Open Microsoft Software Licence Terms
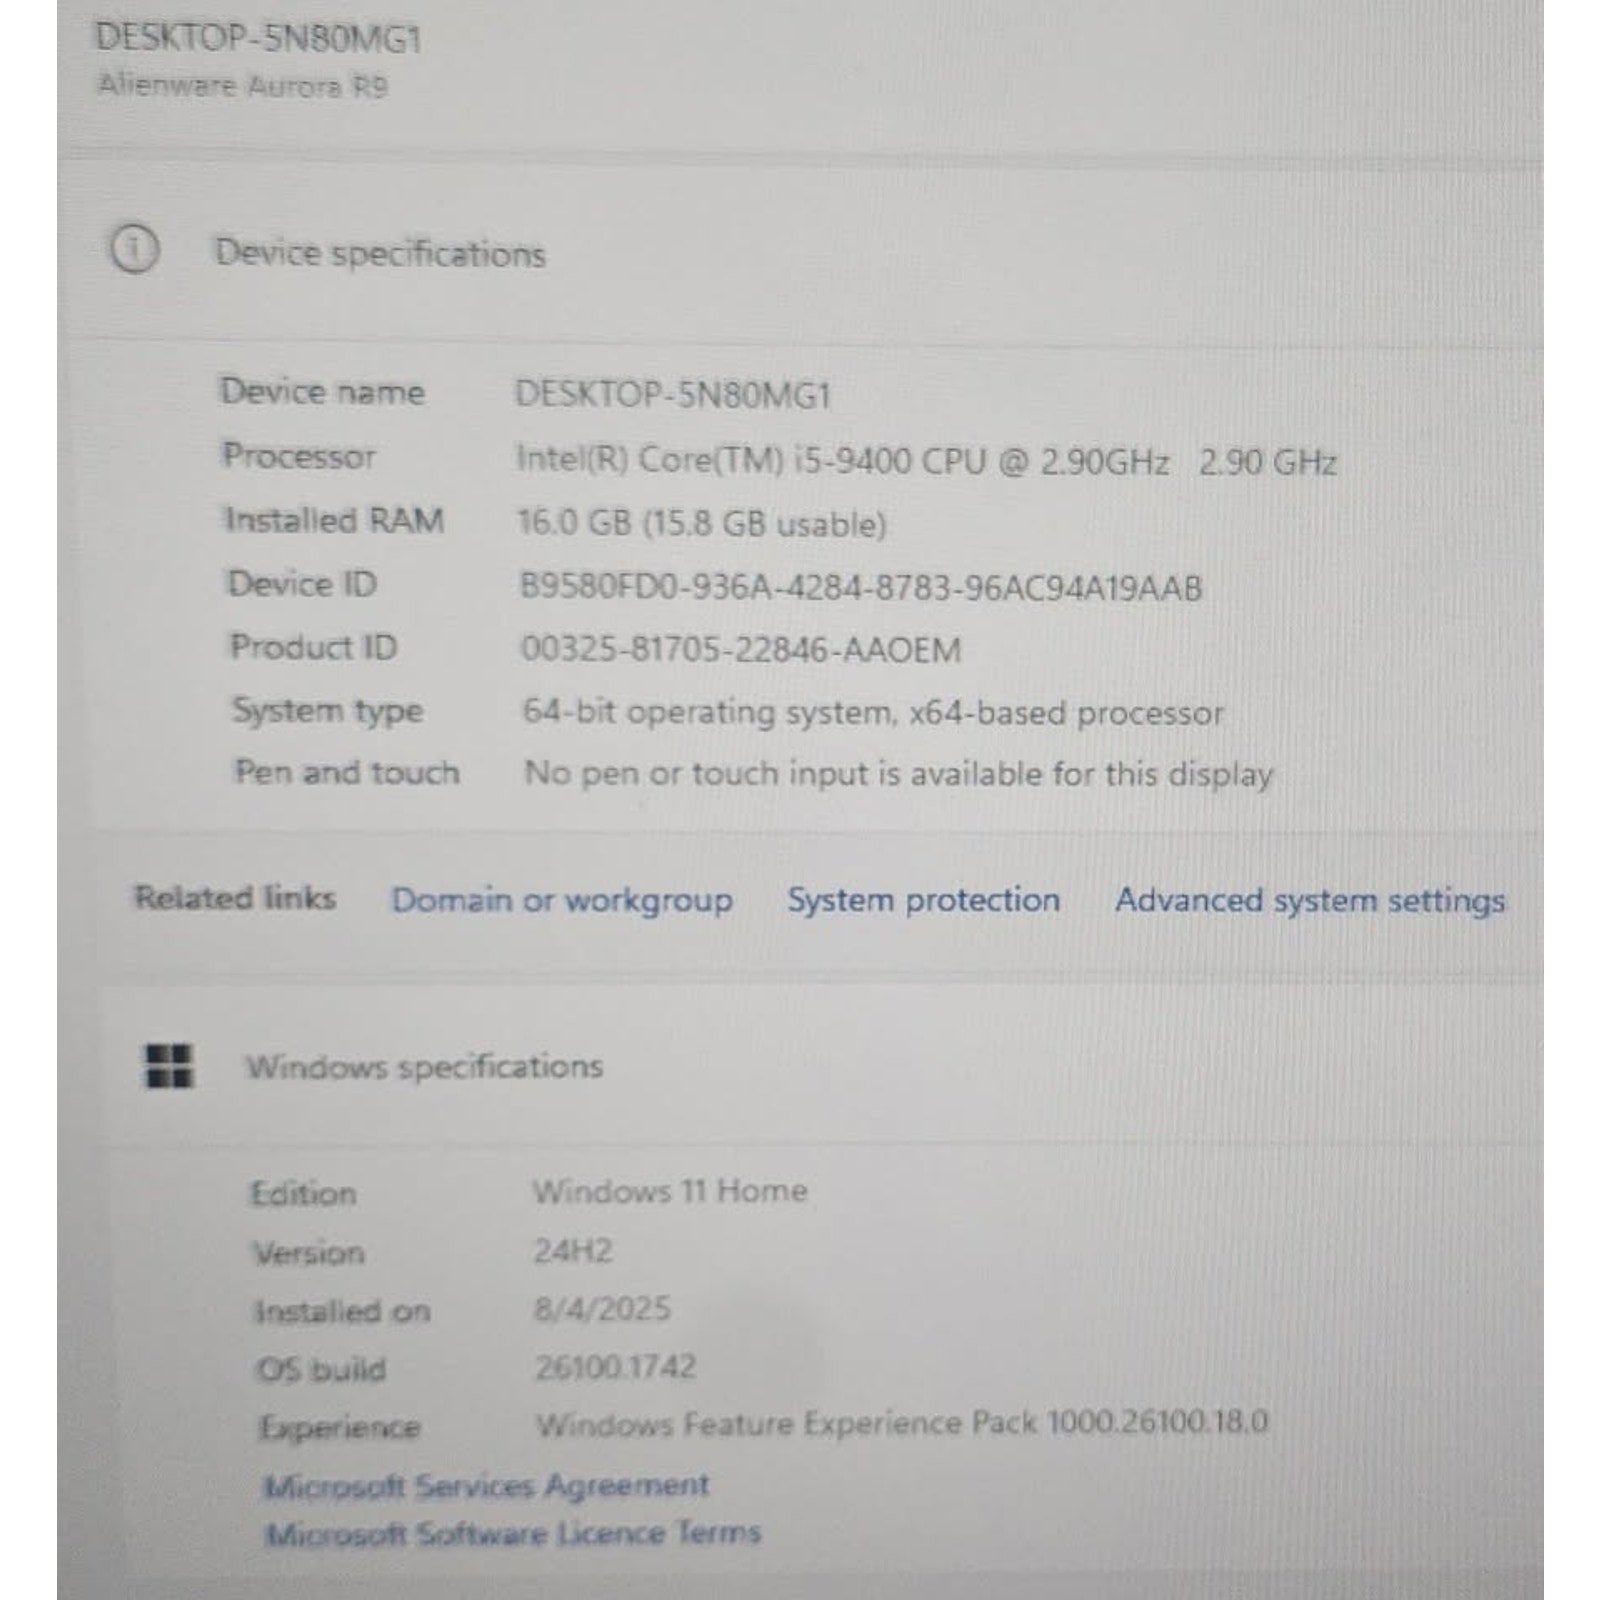 [x=512, y=1534]
